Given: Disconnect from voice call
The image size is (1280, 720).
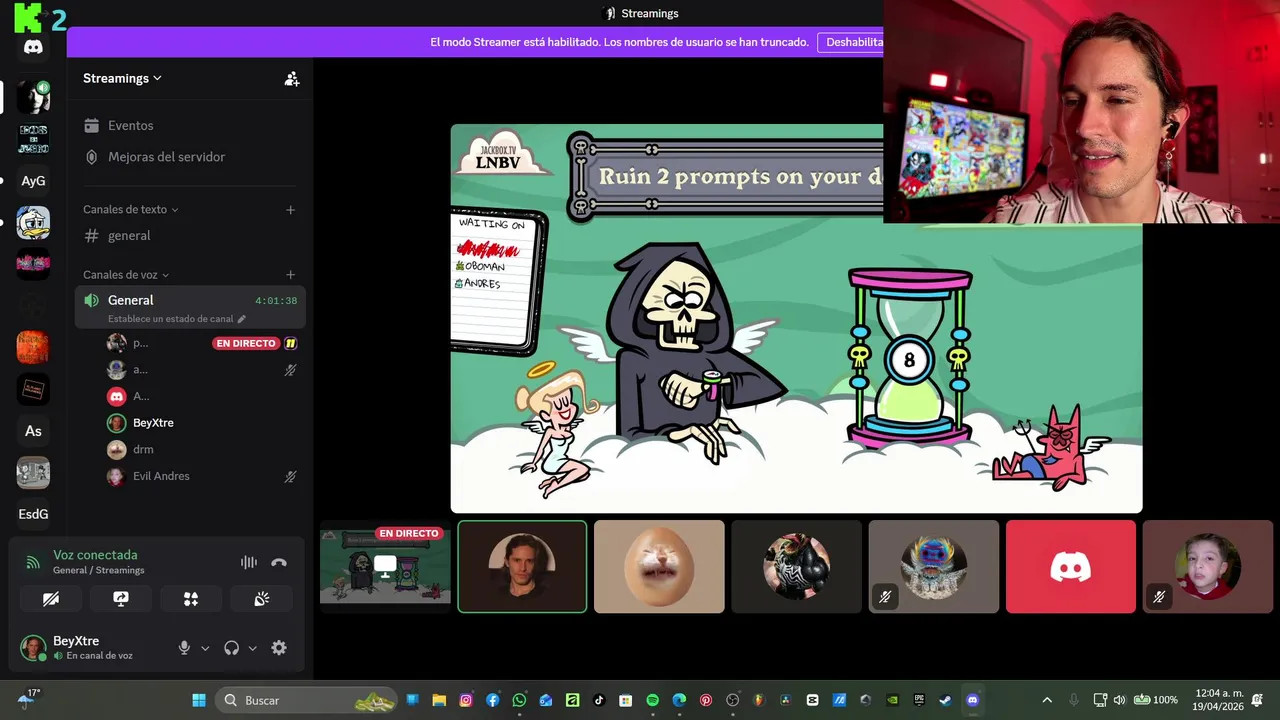Looking at the screenshot, I should [279, 563].
